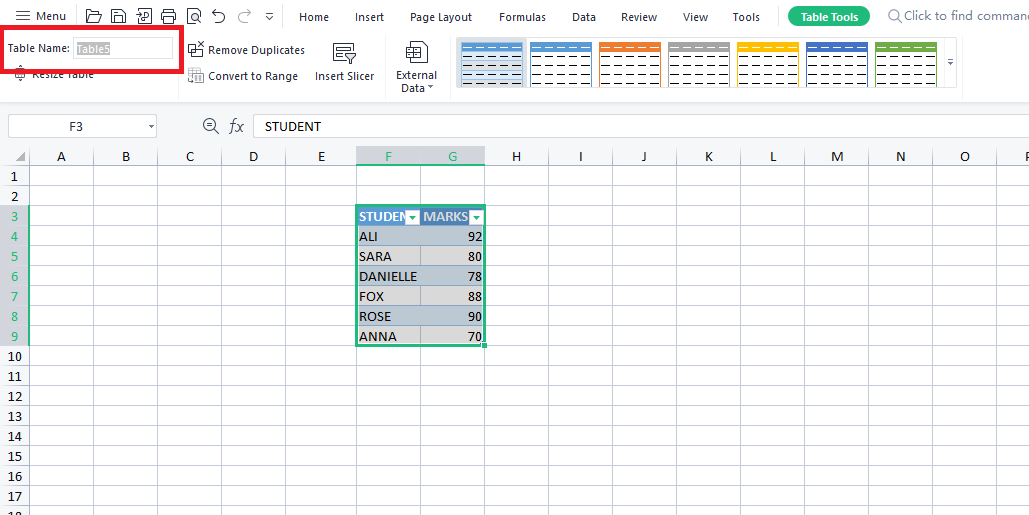The width and height of the screenshot is (1029, 515).
Task: Open the Tools tab
Action: pos(746,17)
